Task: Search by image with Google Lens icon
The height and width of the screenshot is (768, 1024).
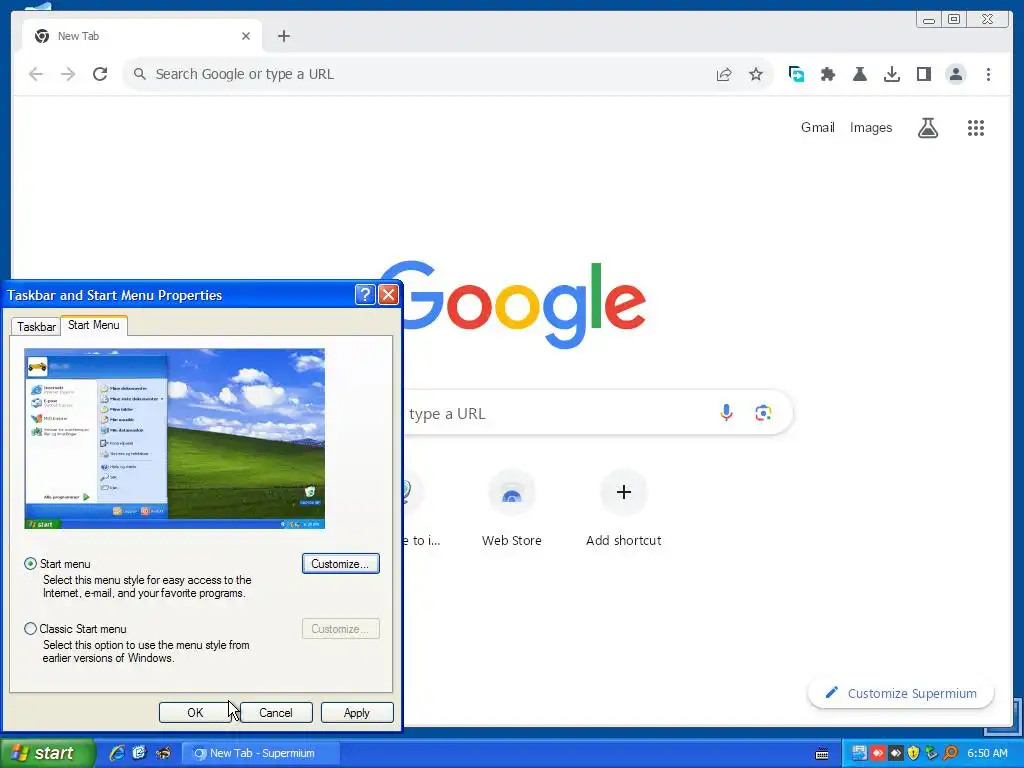Action: [763, 413]
